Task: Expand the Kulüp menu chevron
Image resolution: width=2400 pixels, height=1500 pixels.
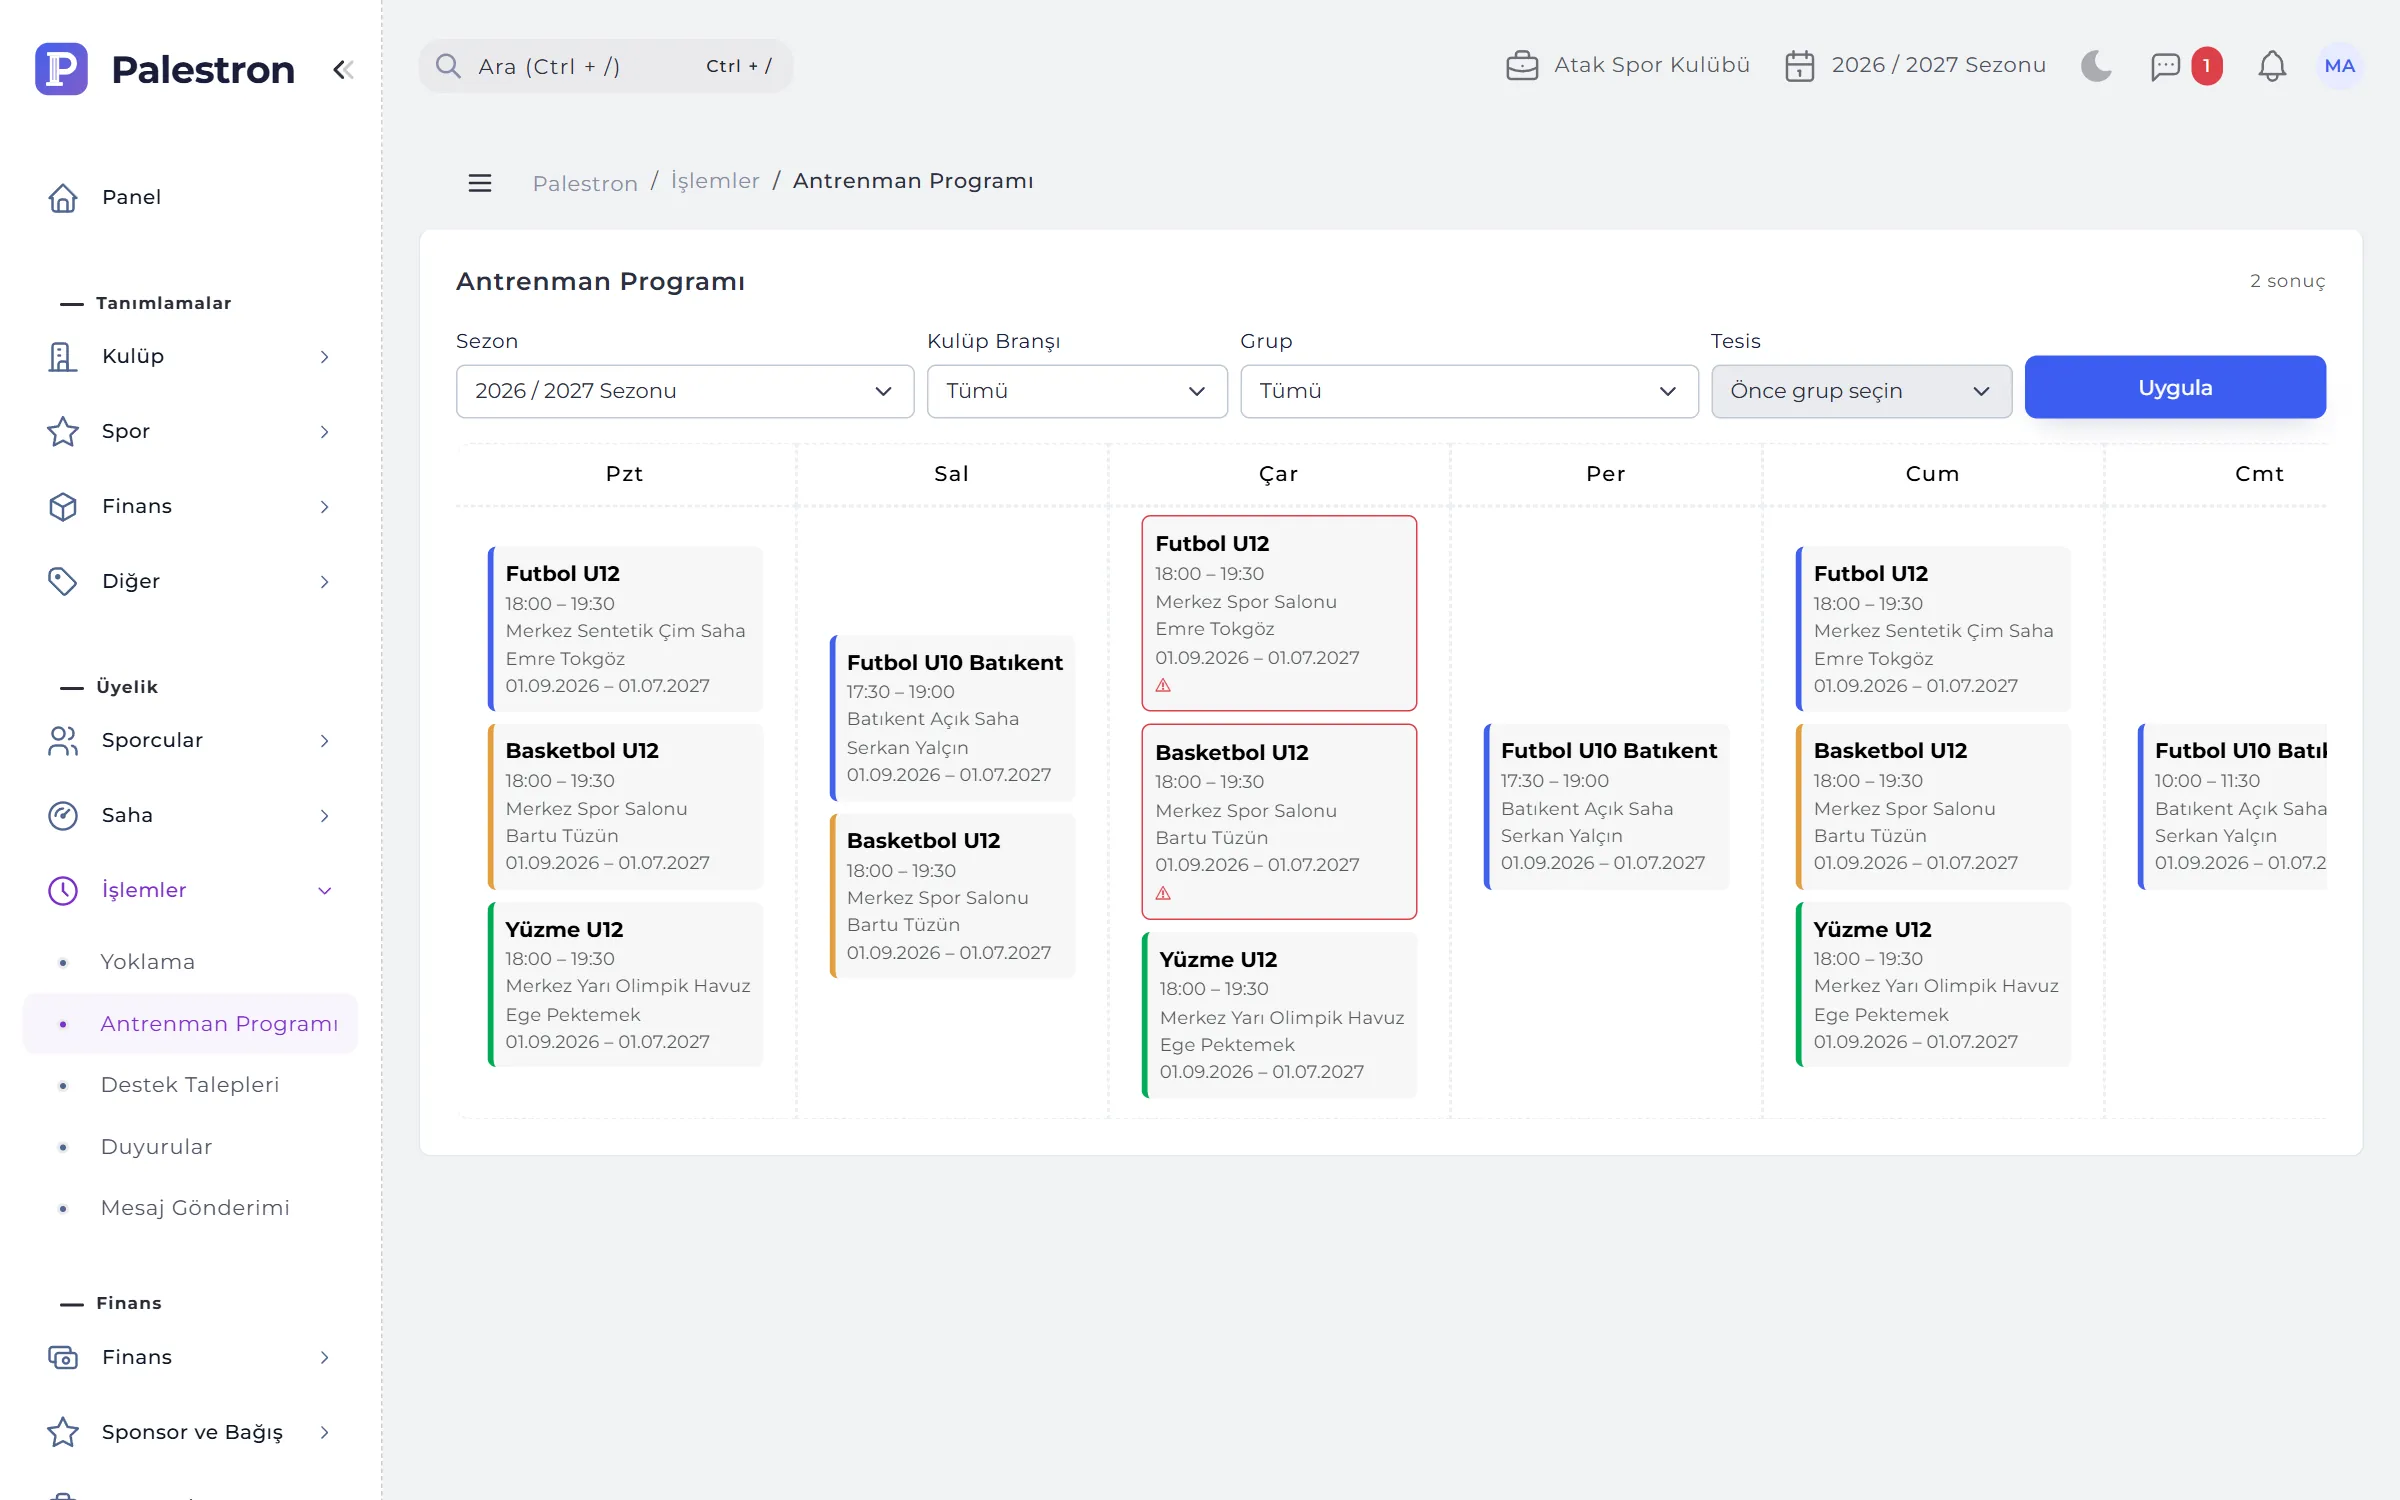Action: [x=324, y=357]
